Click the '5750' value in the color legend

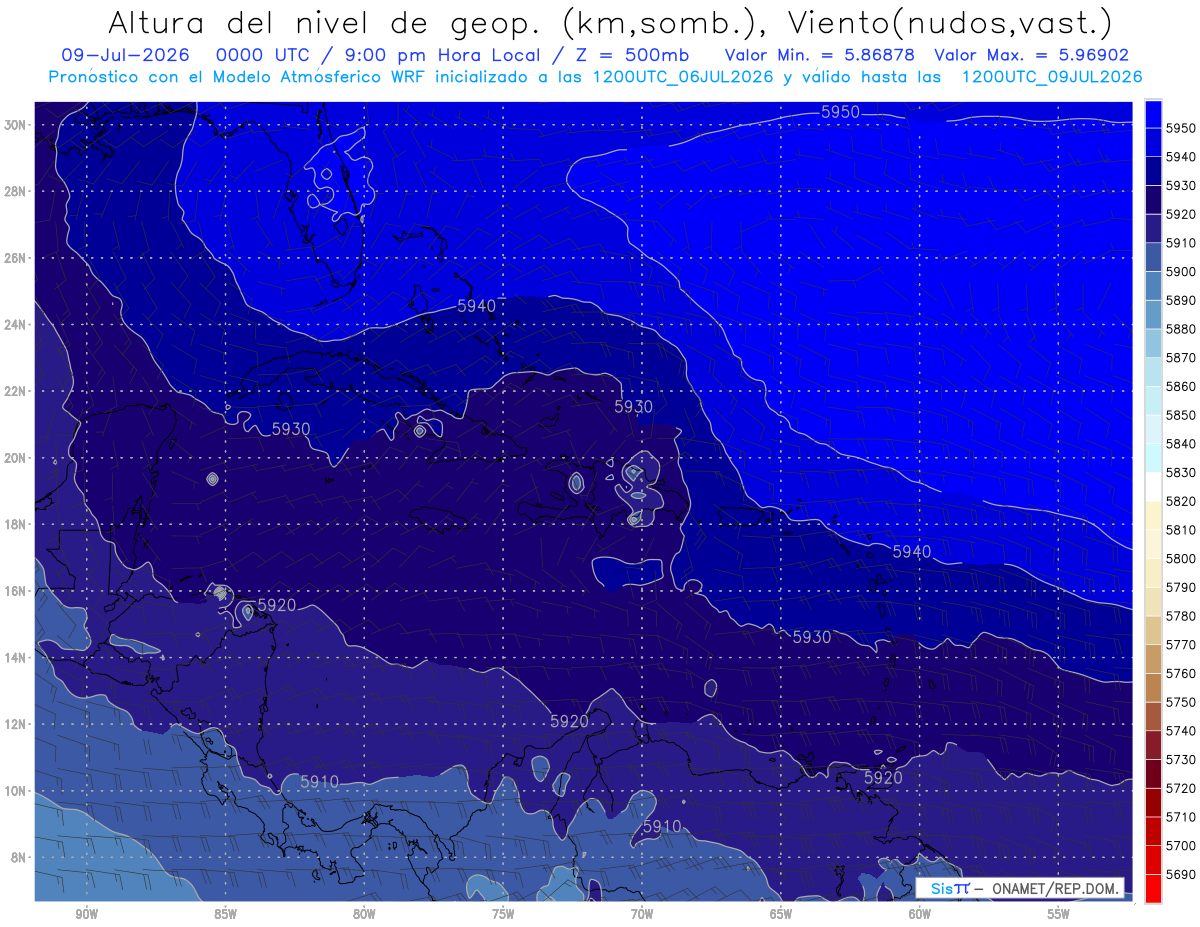[1181, 701]
